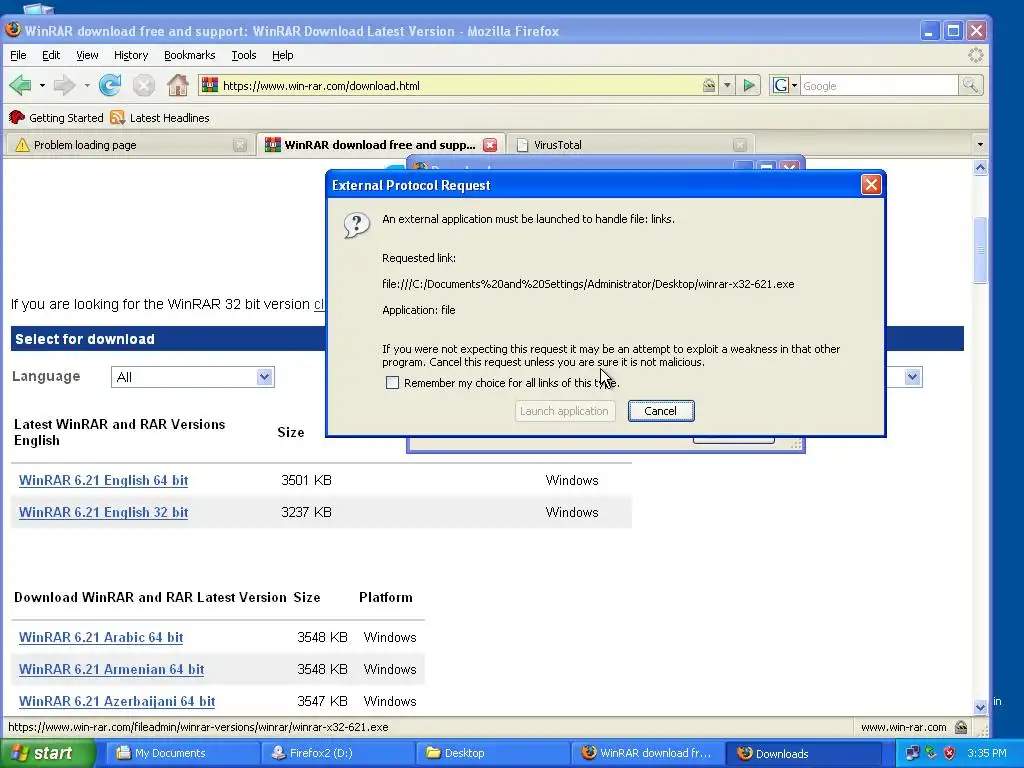Viewport: 1024px width, 768px height.
Task: Click the search magnifier button
Action: pos(970,85)
